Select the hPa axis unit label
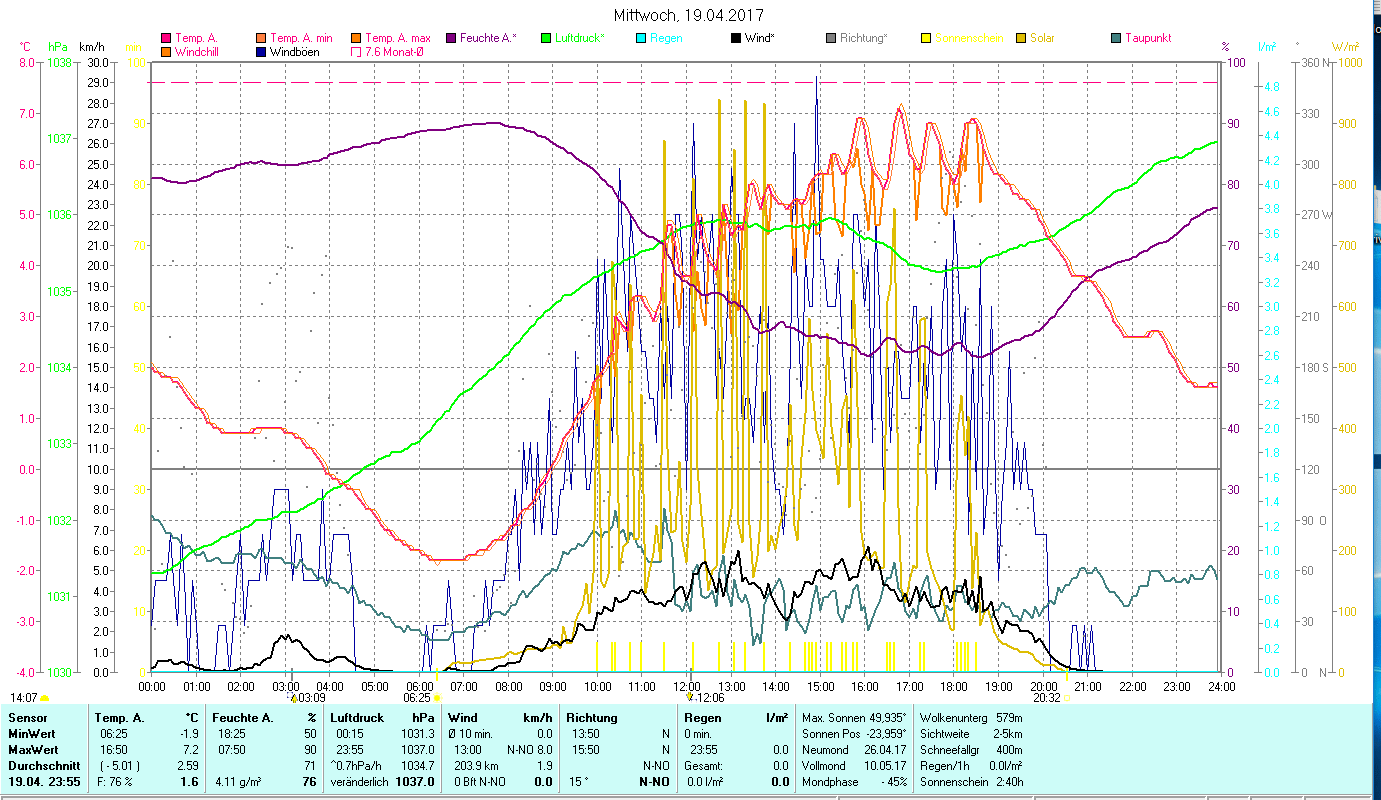 click(58, 47)
